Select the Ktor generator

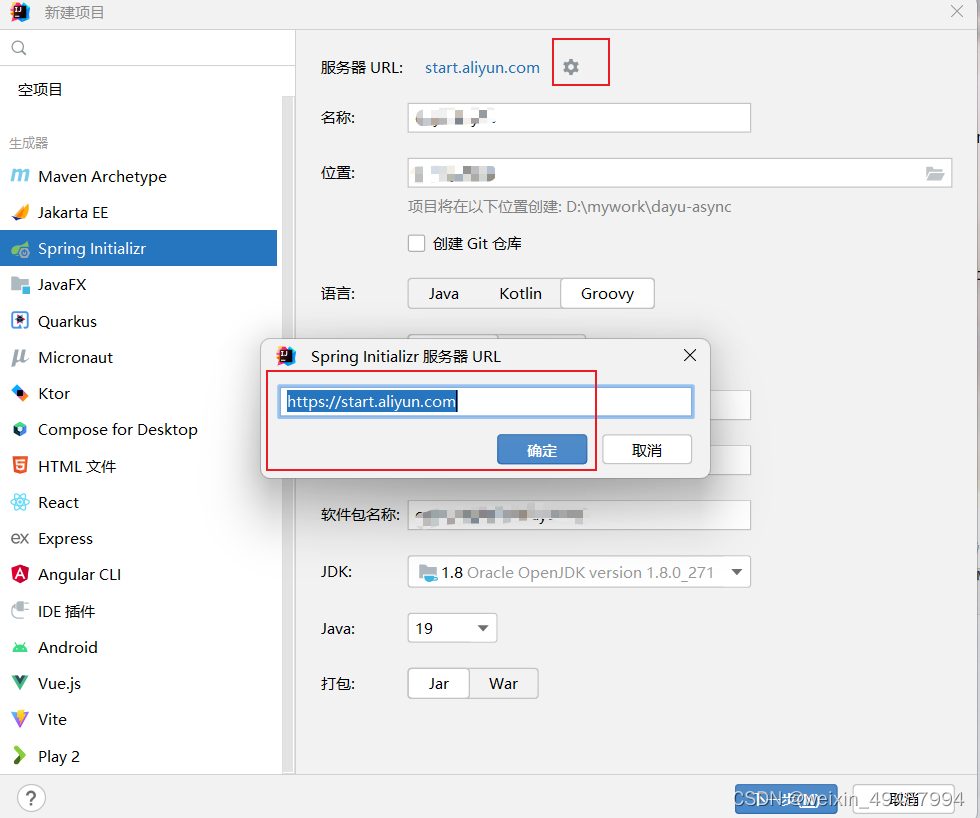(x=52, y=393)
